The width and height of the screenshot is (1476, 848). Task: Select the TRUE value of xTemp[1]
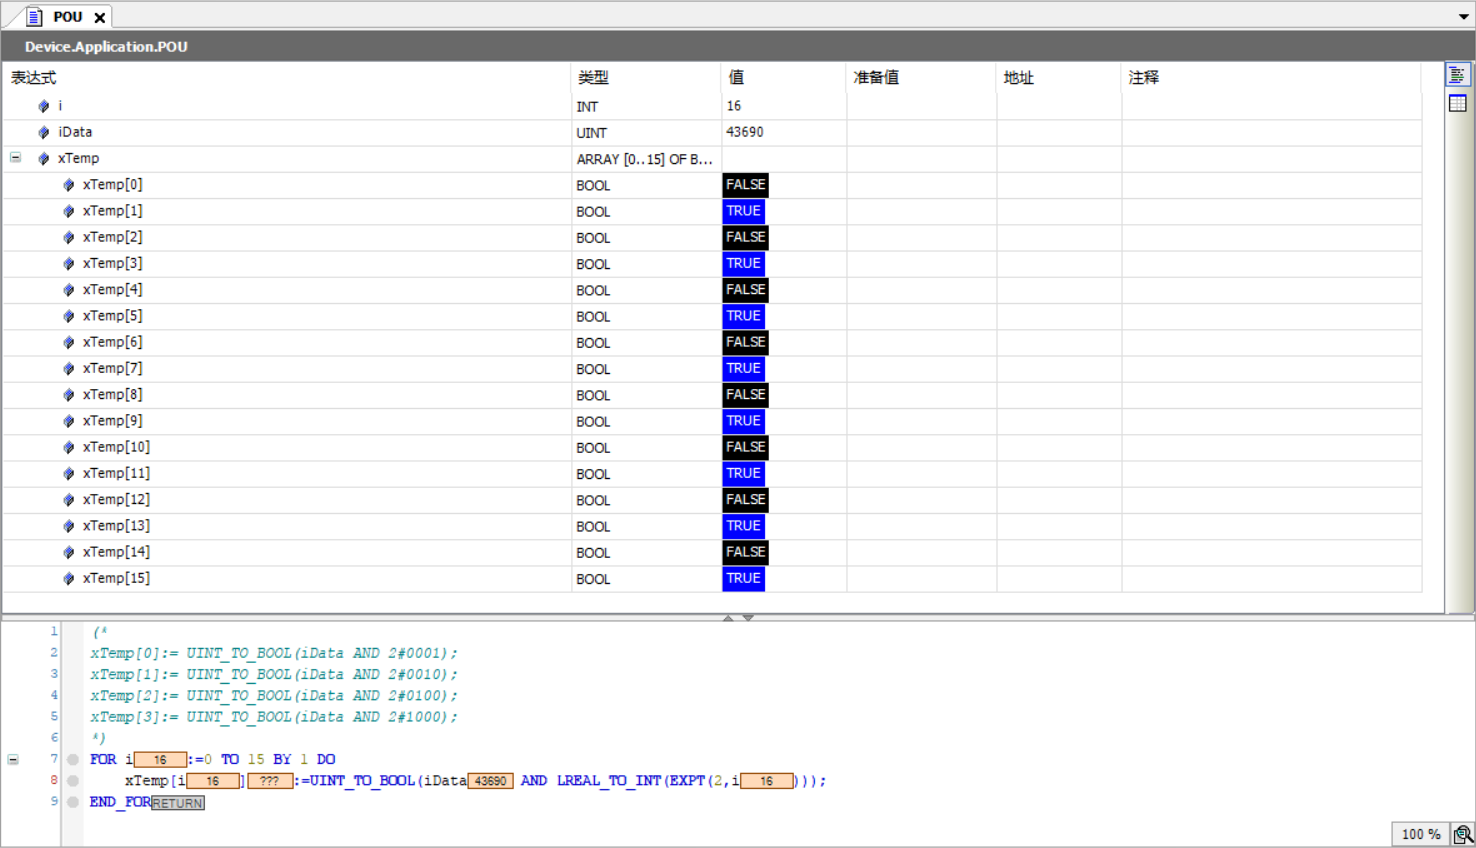click(743, 211)
